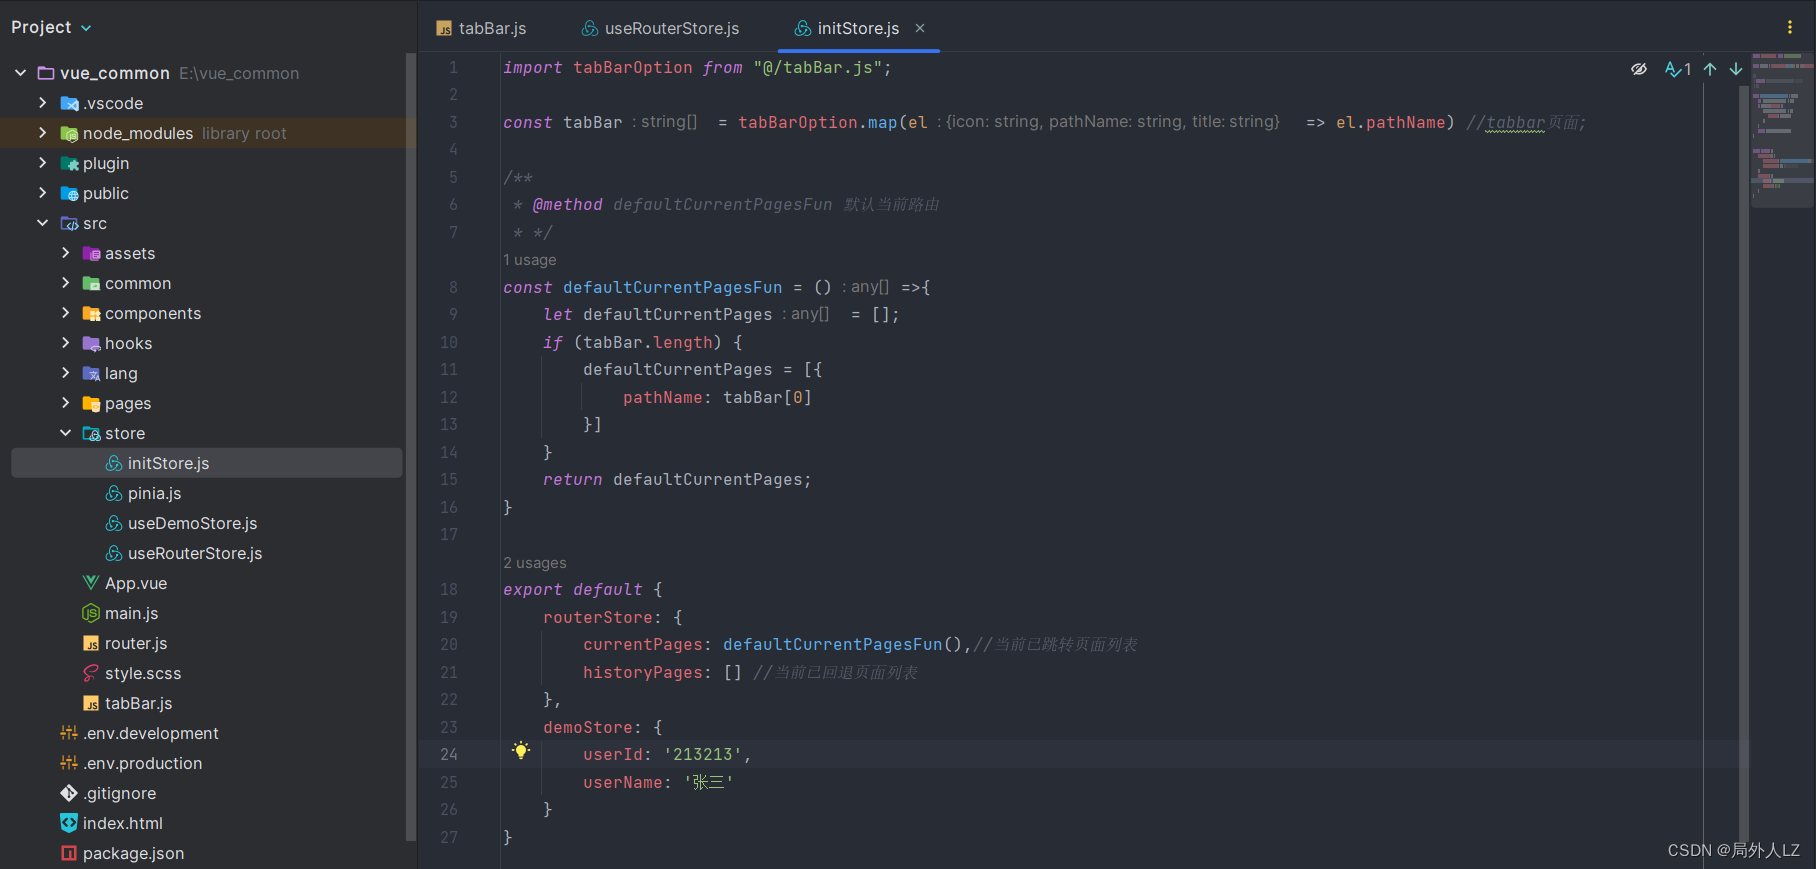Switch to the tabBar.js editor tab

[481, 28]
